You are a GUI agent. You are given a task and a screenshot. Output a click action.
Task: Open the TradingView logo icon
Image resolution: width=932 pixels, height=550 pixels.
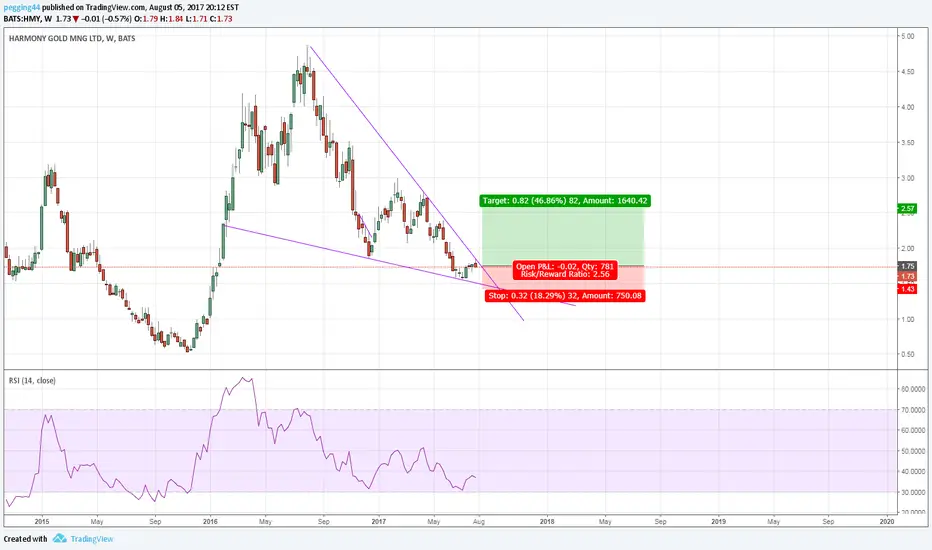[x=59, y=539]
